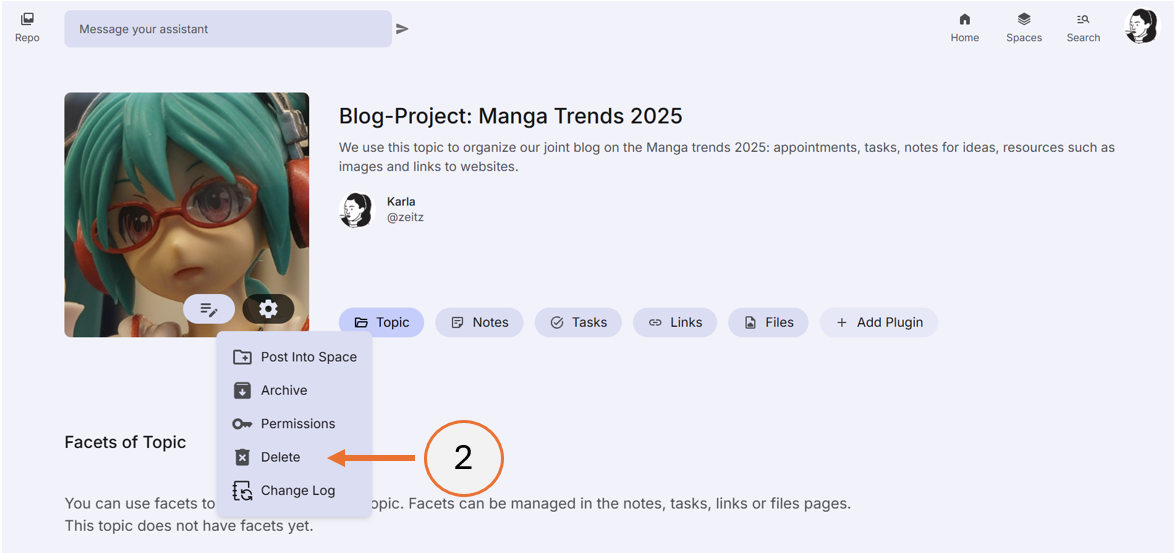The height and width of the screenshot is (553, 1174).
Task: Open Spaces from the top navigation
Action: (x=1024, y=28)
